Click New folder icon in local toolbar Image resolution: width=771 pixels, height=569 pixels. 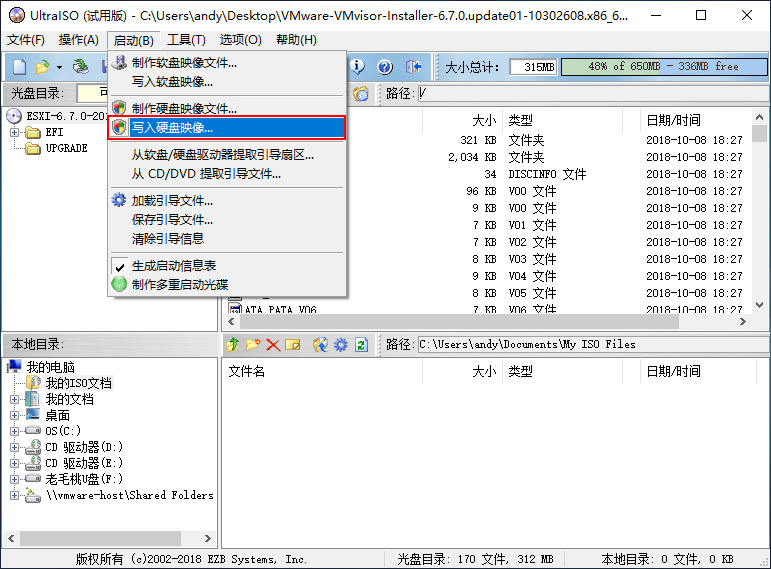pos(253,345)
